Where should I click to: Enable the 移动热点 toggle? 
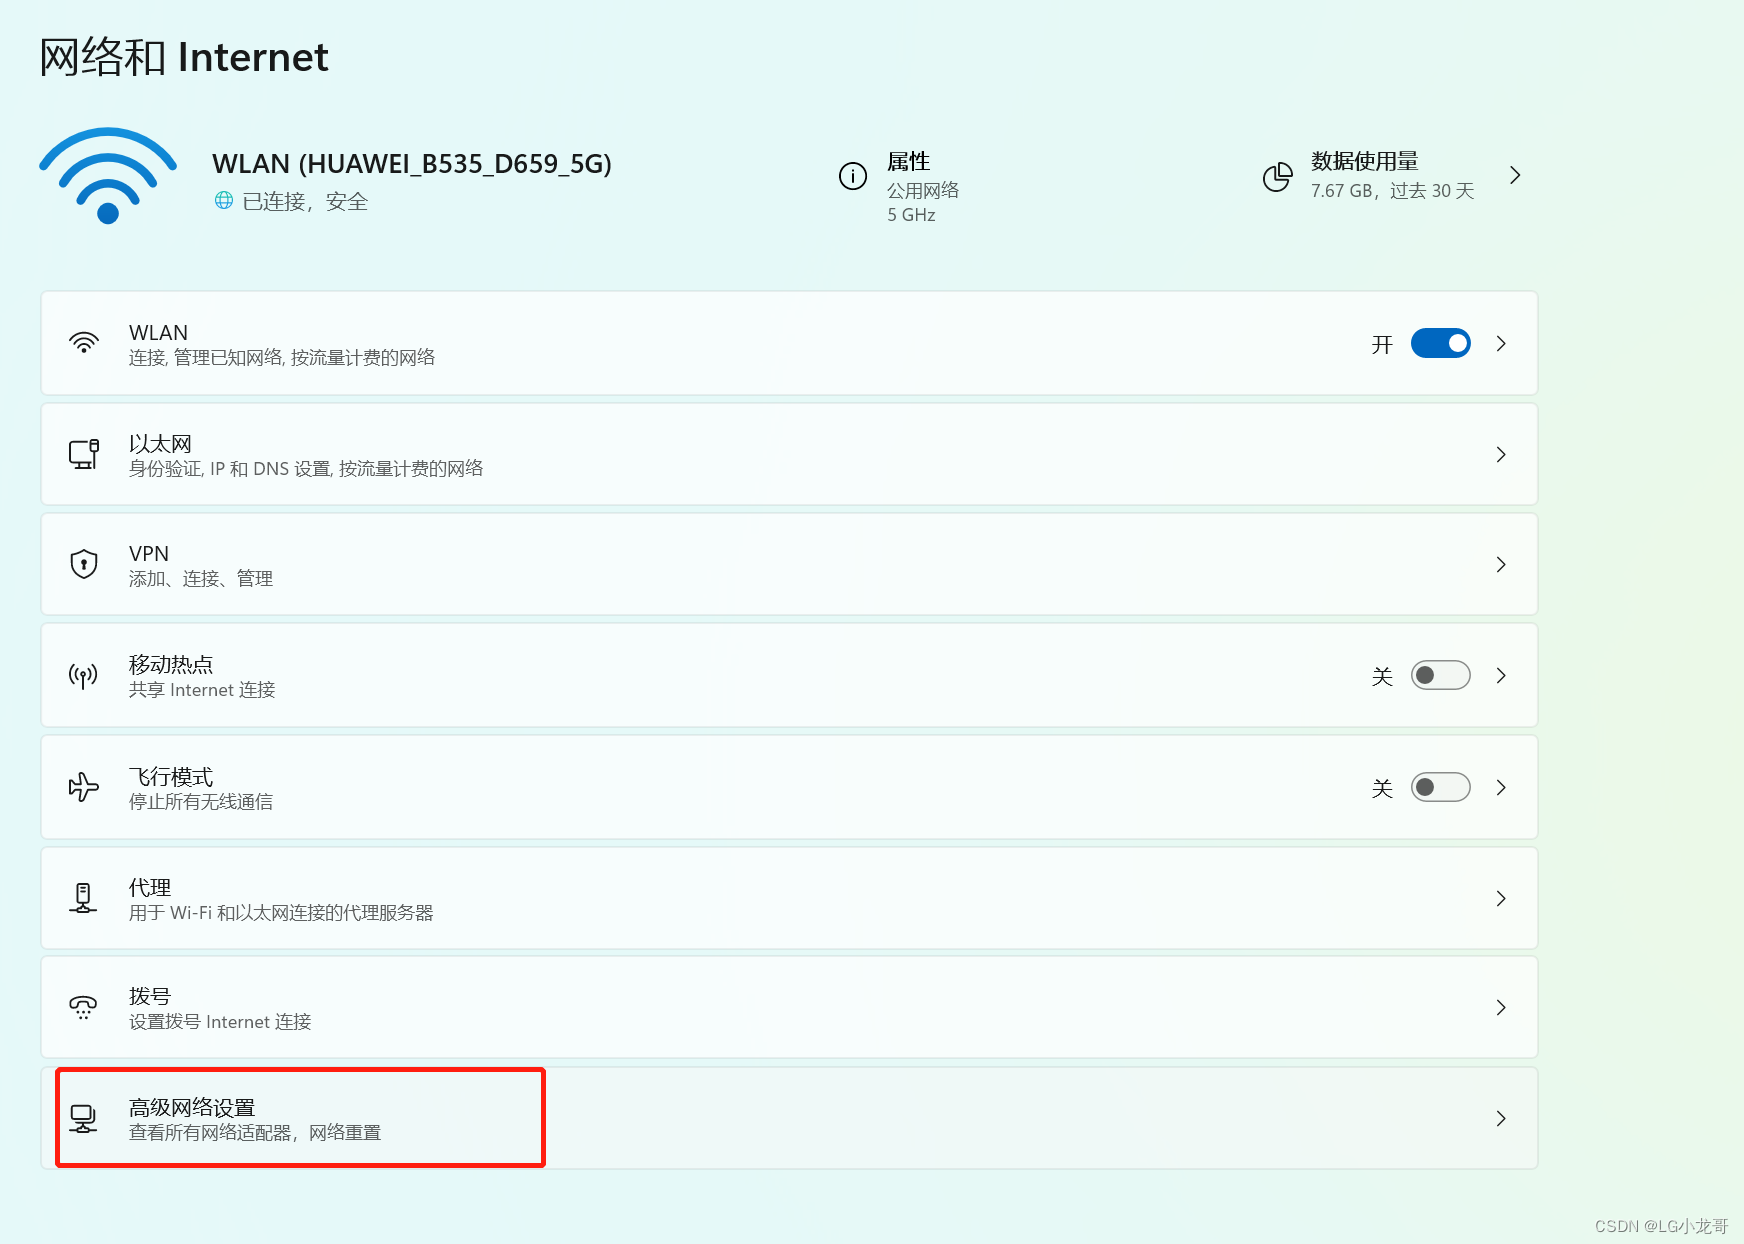pos(1440,675)
